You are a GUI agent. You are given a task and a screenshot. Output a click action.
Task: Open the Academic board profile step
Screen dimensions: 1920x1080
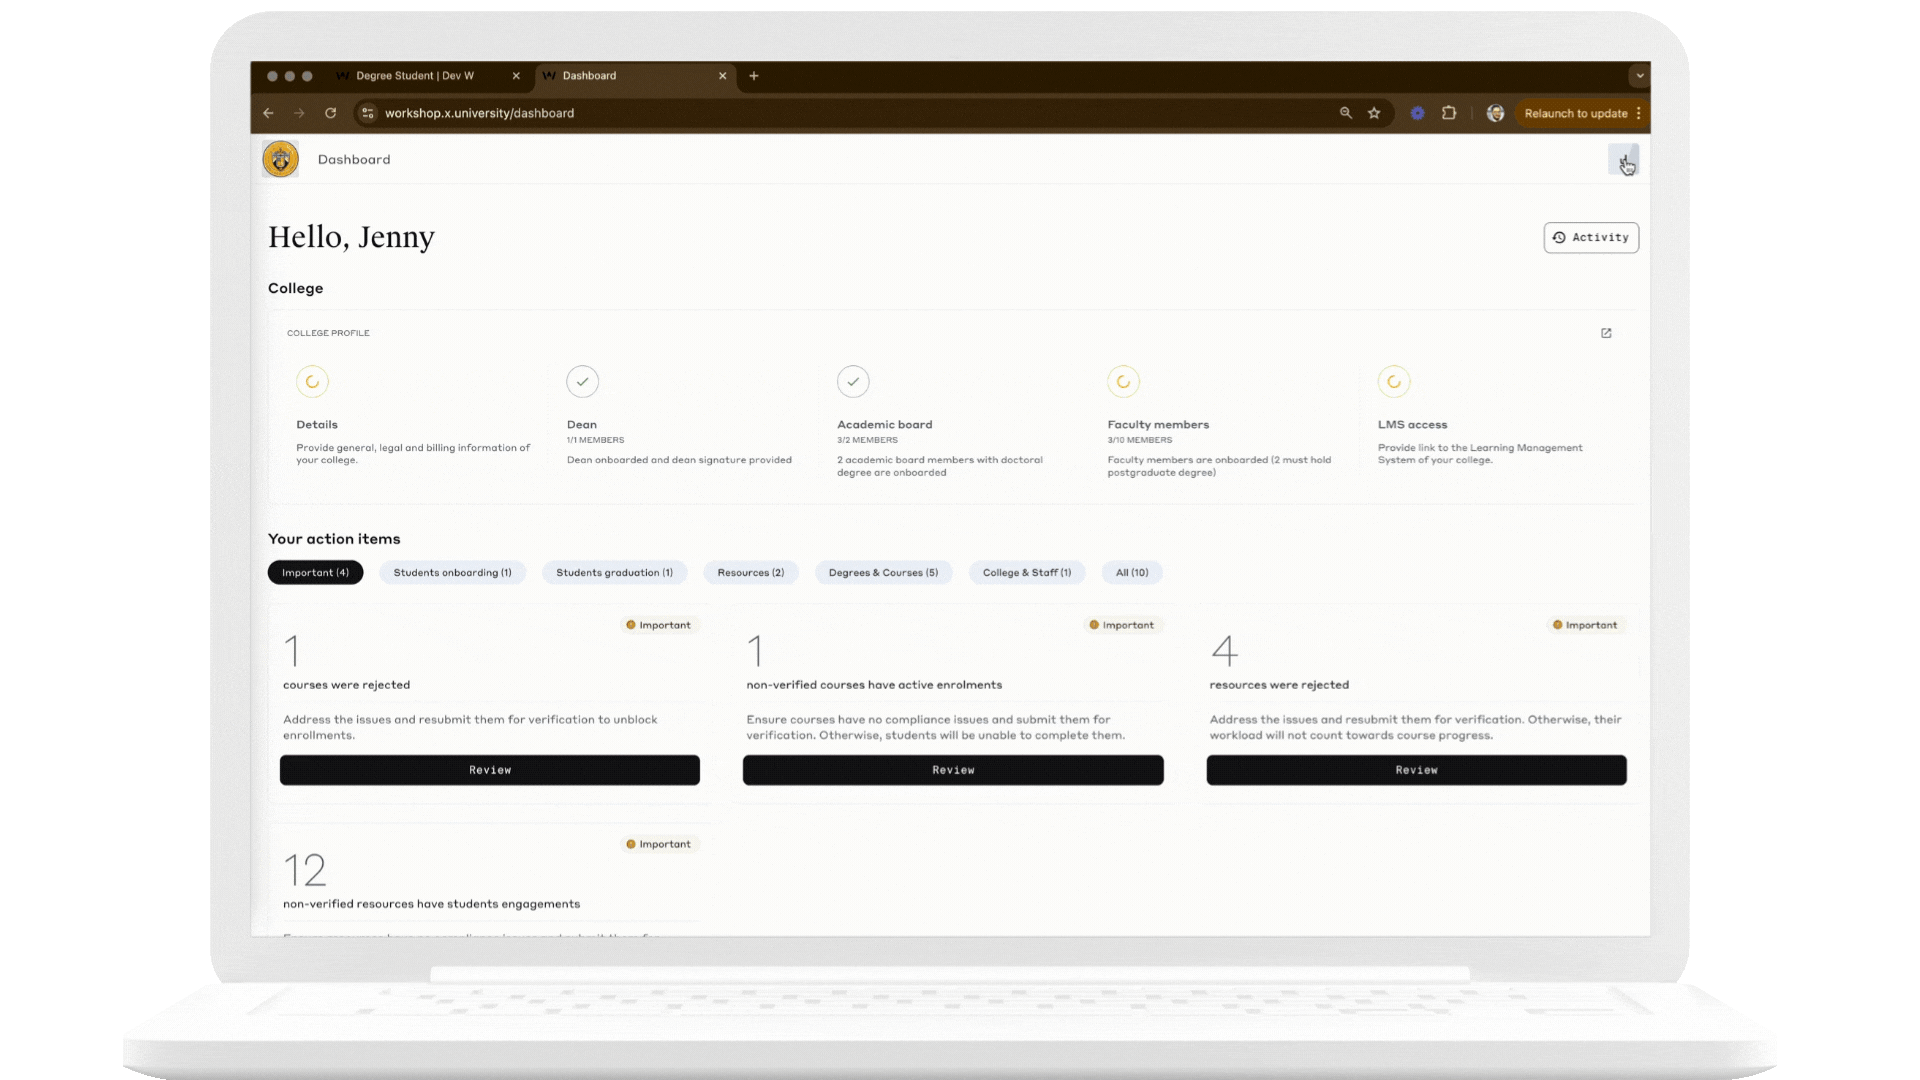point(956,416)
